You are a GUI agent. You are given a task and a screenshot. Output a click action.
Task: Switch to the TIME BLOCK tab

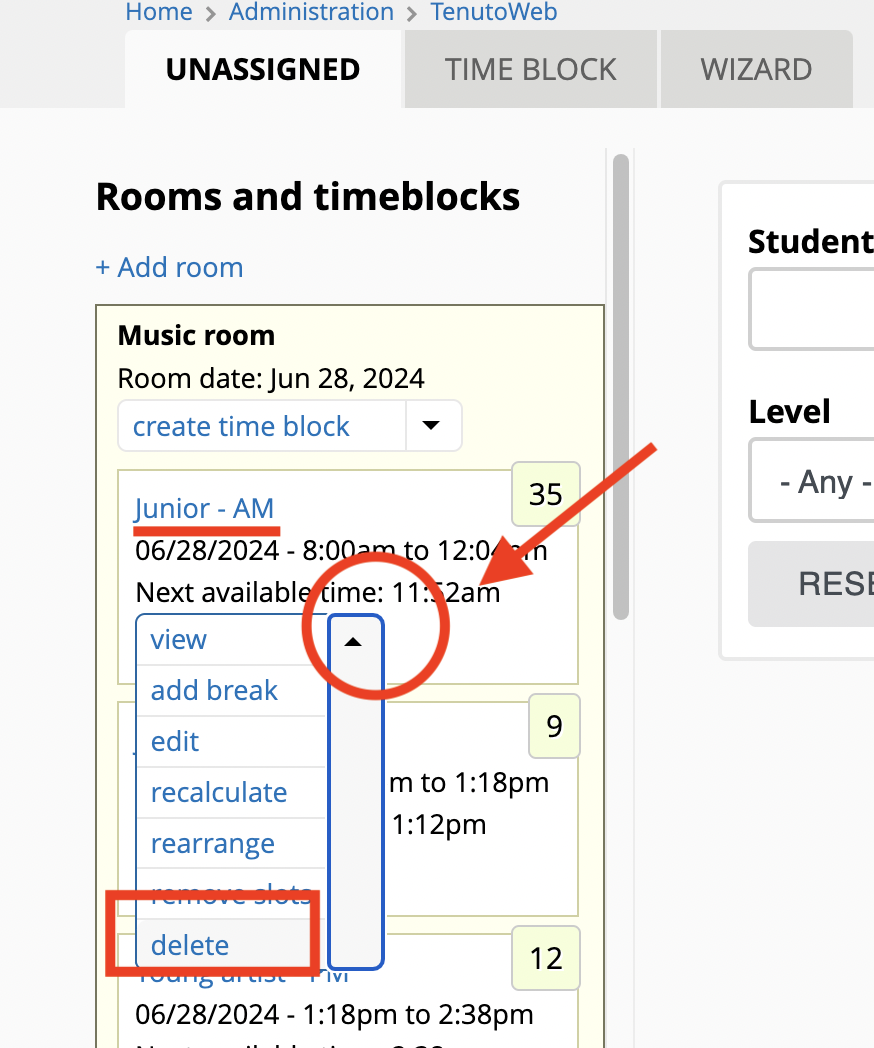tap(531, 70)
